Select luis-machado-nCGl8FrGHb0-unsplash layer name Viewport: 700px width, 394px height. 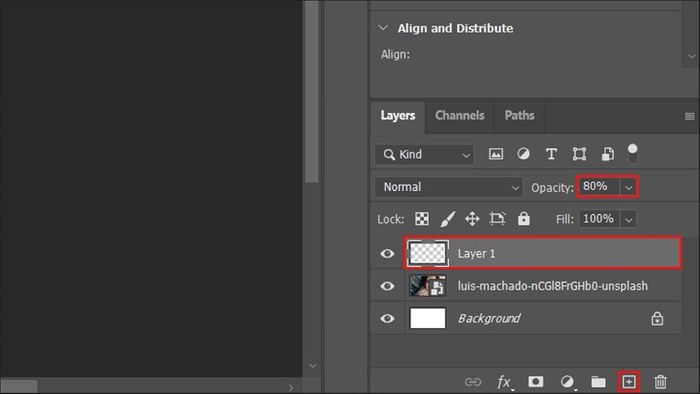coord(553,286)
